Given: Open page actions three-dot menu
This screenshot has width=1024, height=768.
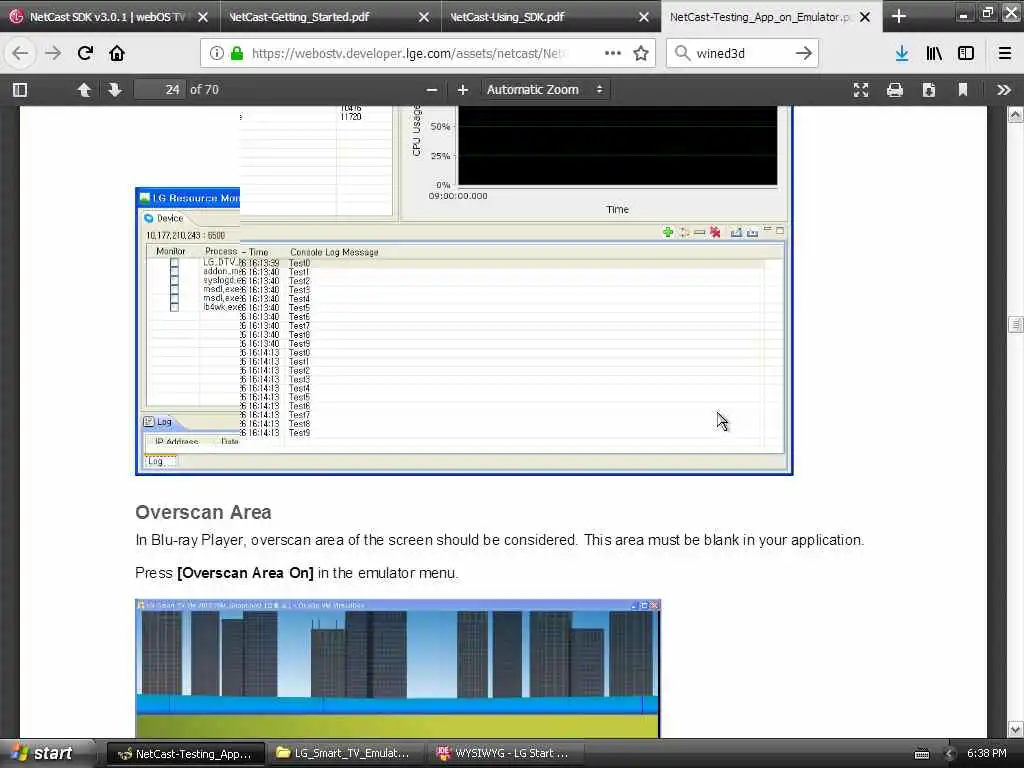Looking at the screenshot, I should 613,54.
